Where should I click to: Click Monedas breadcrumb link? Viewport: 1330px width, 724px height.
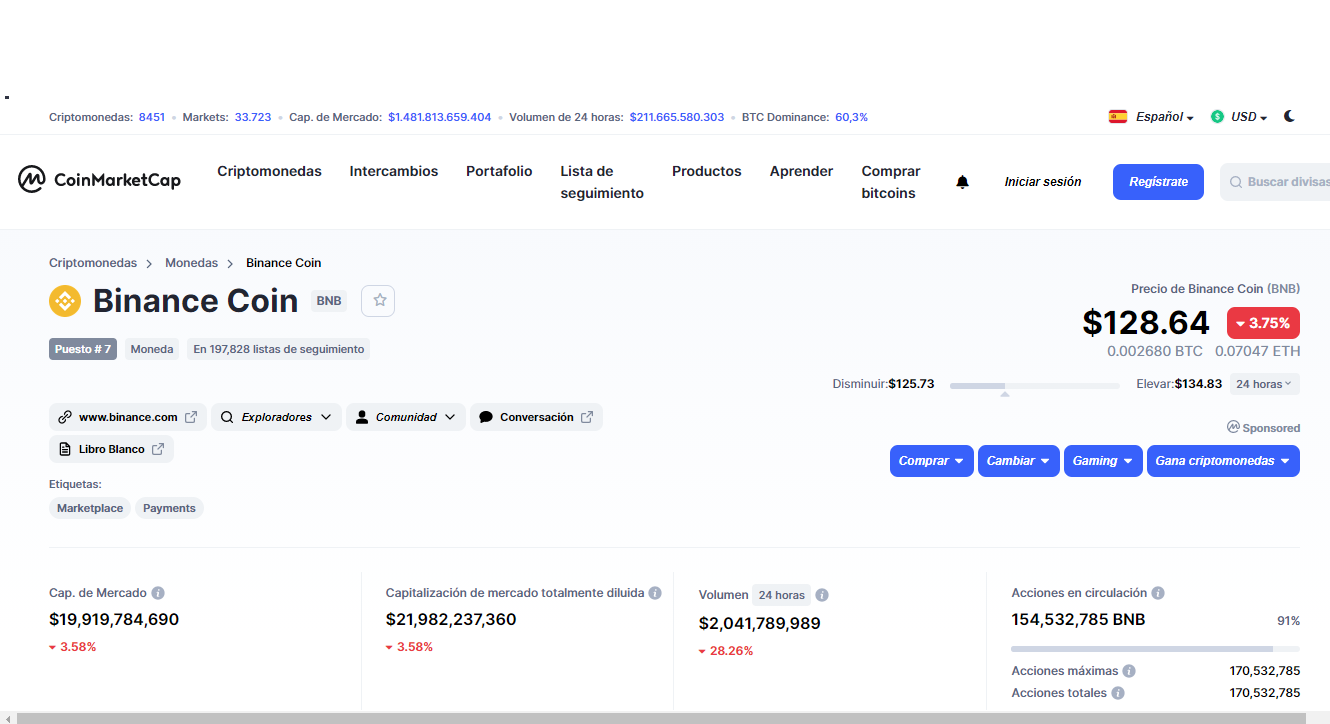(x=191, y=263)
